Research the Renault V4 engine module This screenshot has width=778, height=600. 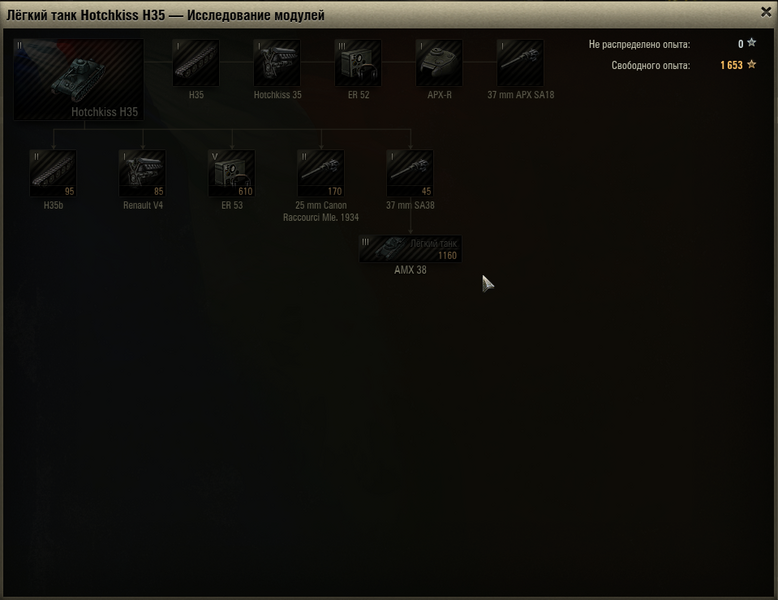click(x=142, y=173)
